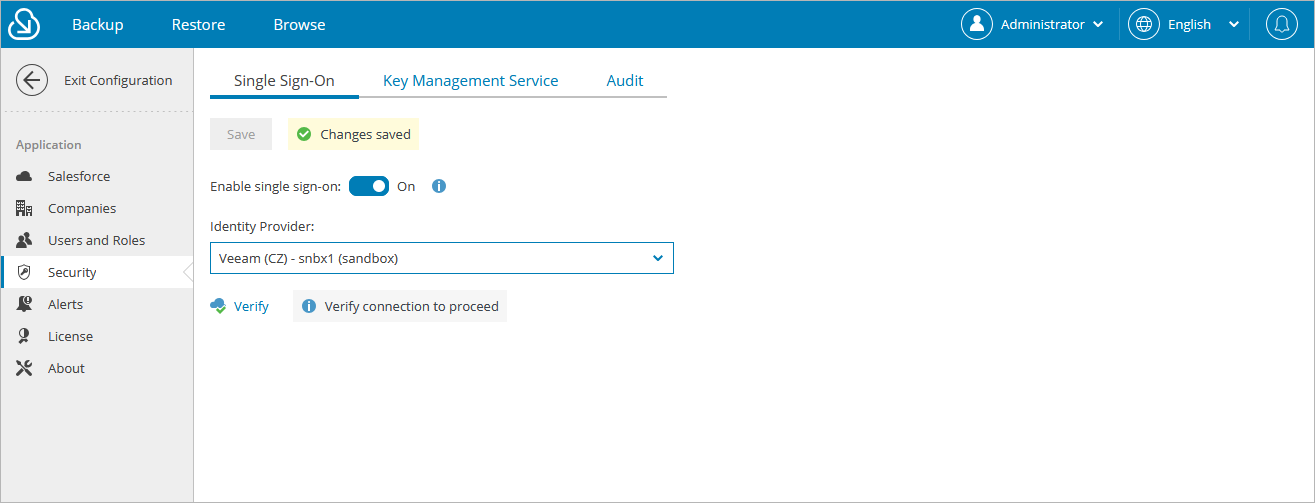This screenshot has width=1315, height=503.
Task: Open the Browse menu
Action: (x=299, y=24)
